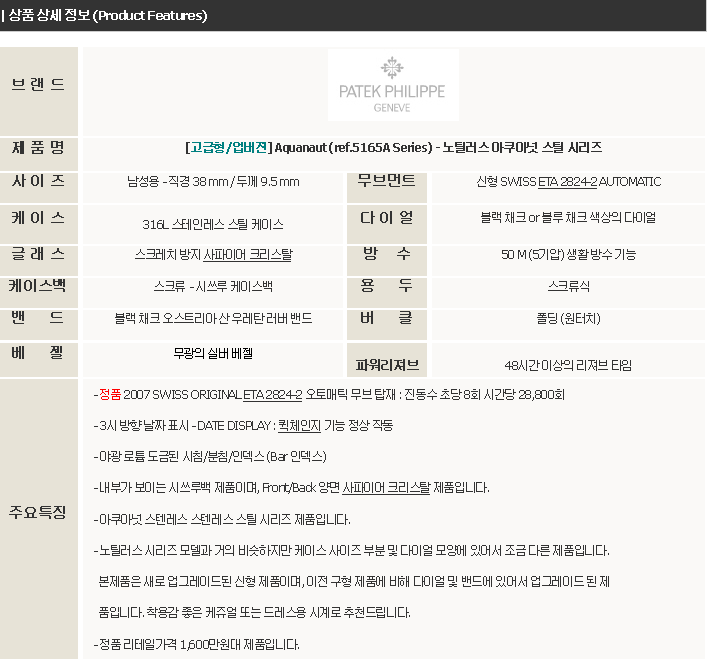The width and height of the screenshot is (708, 659).
Task: Click the line starting '본제품은 새로 업그레이드된'
Action: (354, 581)
